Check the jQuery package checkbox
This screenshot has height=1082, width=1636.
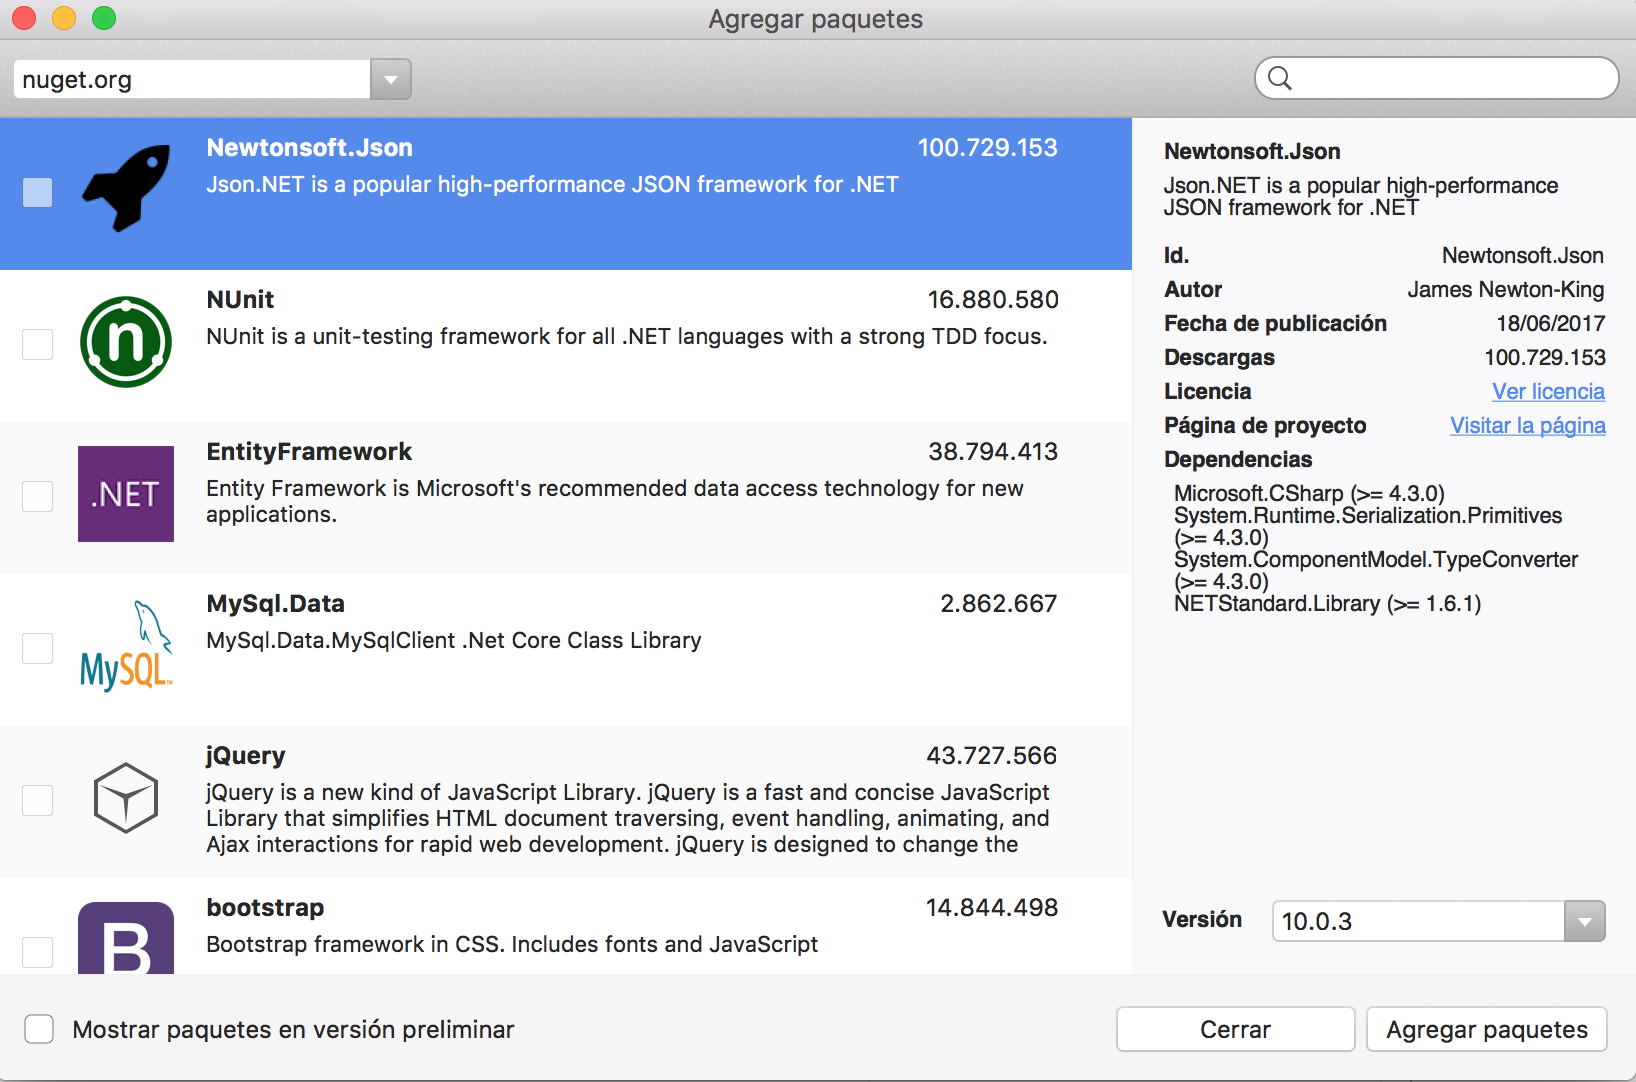[x=38, y=800]
